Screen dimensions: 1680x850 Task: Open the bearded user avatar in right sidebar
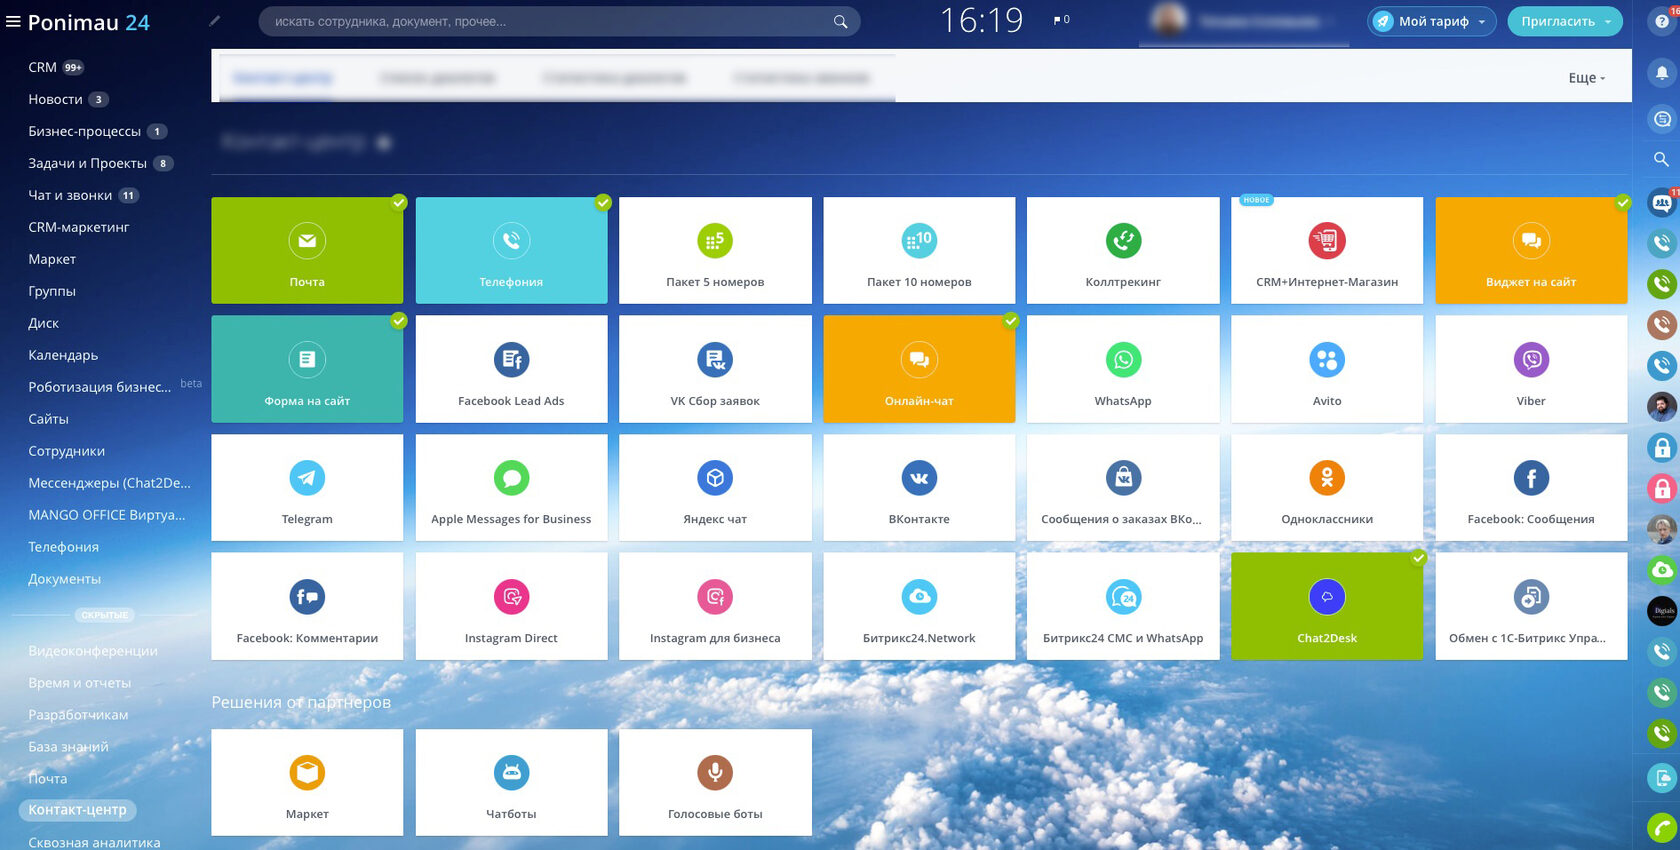tap(1662, 407)
